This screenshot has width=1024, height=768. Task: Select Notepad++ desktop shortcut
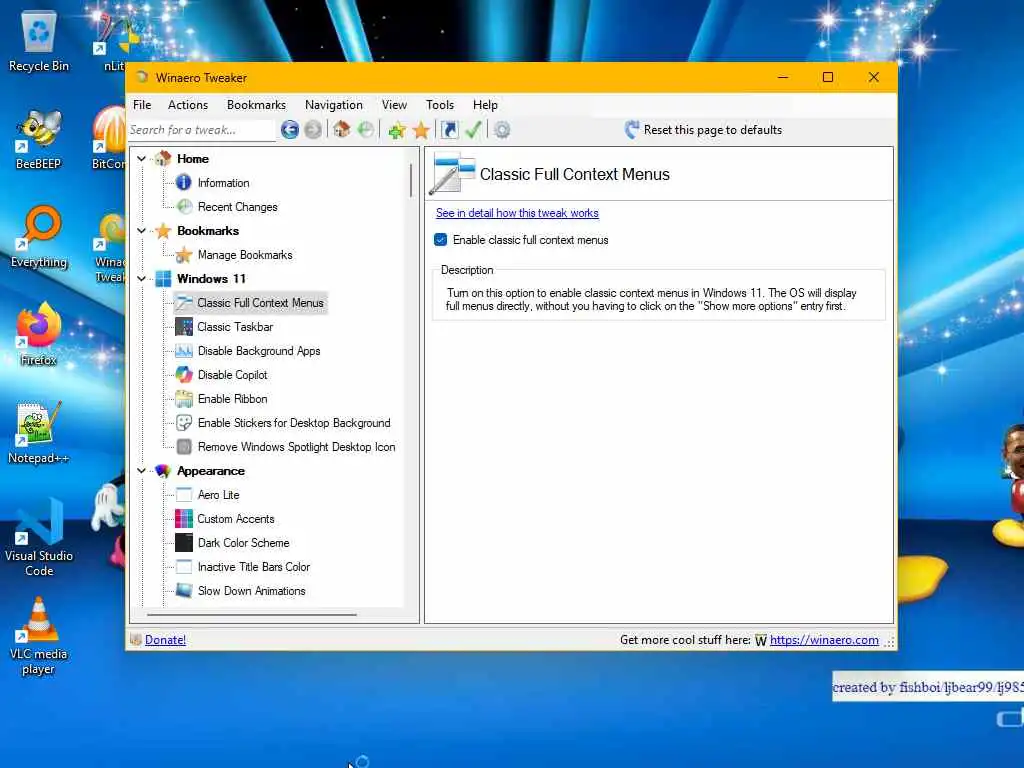pos(39,433)
